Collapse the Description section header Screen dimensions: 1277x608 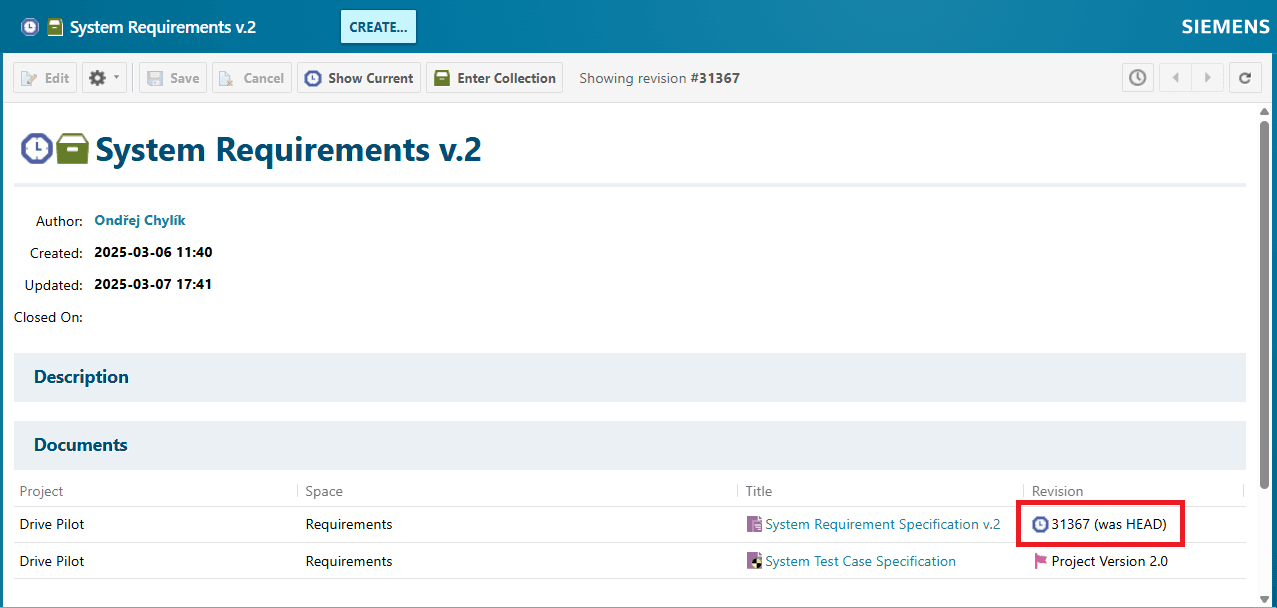(81, 377)
